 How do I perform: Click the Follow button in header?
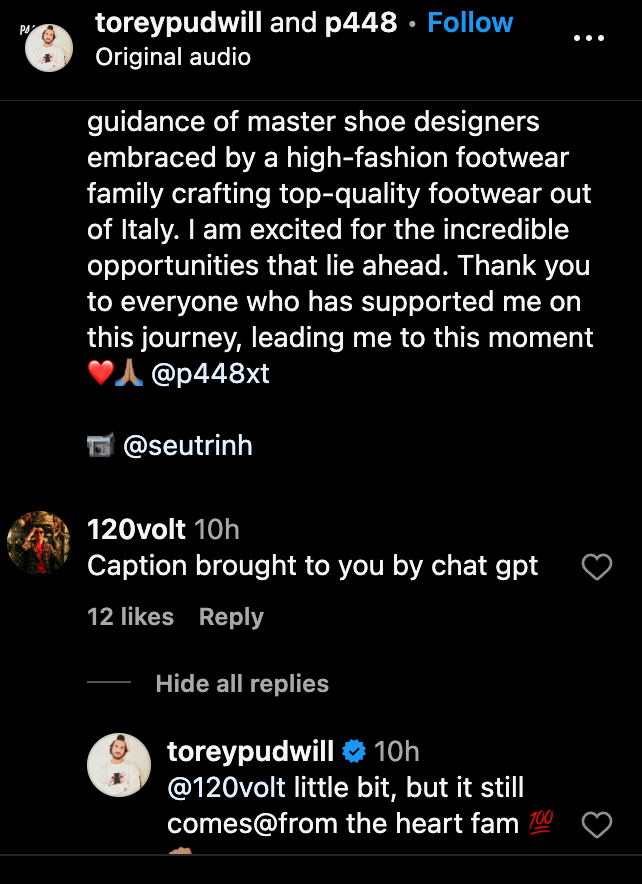[470, 23]
